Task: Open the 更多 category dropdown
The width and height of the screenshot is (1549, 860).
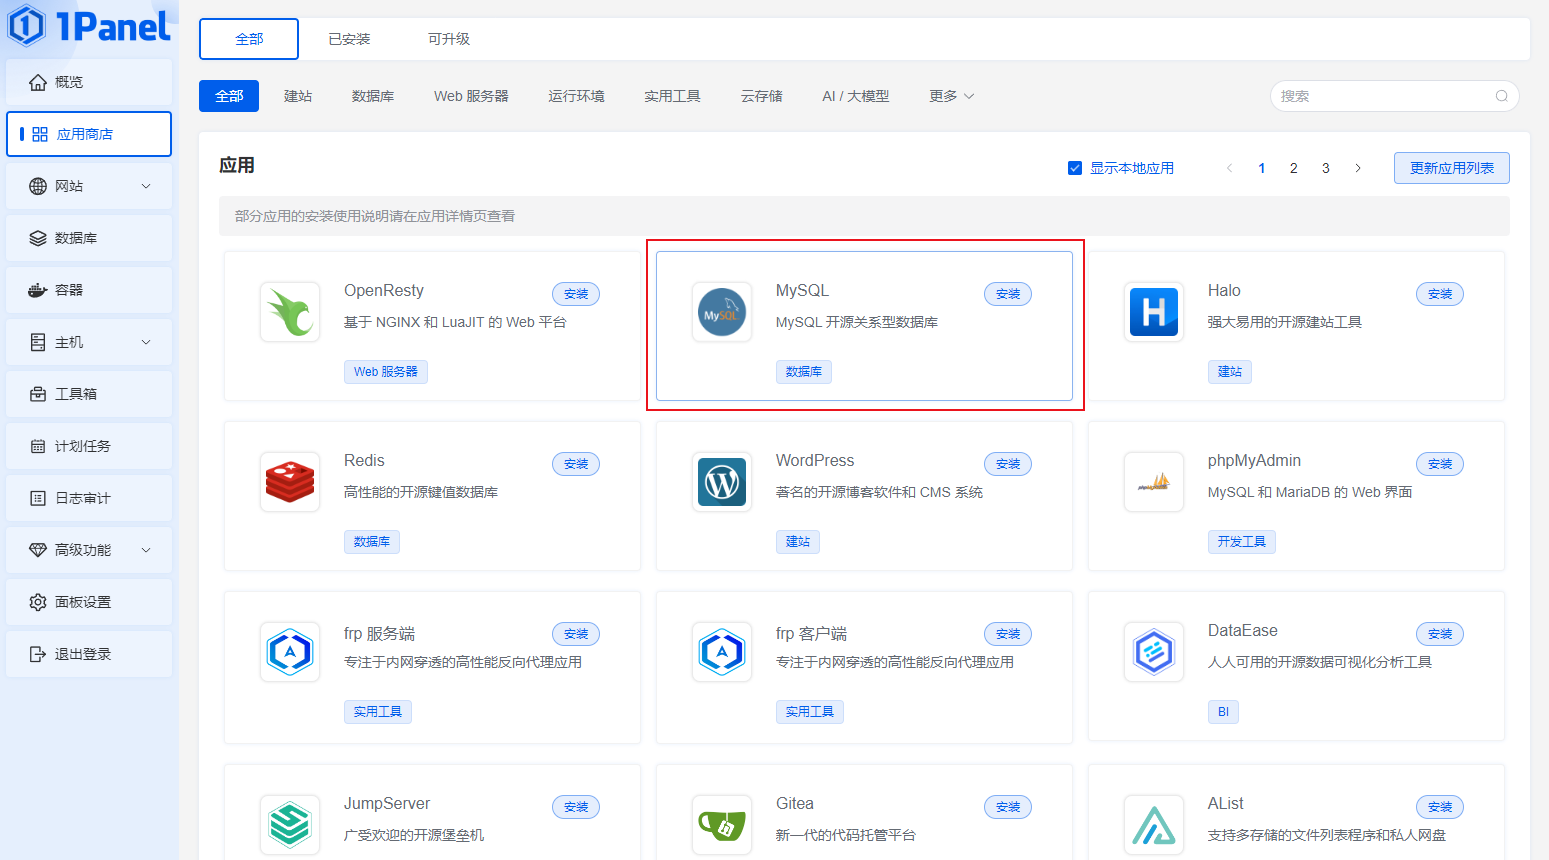Action: pyautogui.click(x=951, y=96)
